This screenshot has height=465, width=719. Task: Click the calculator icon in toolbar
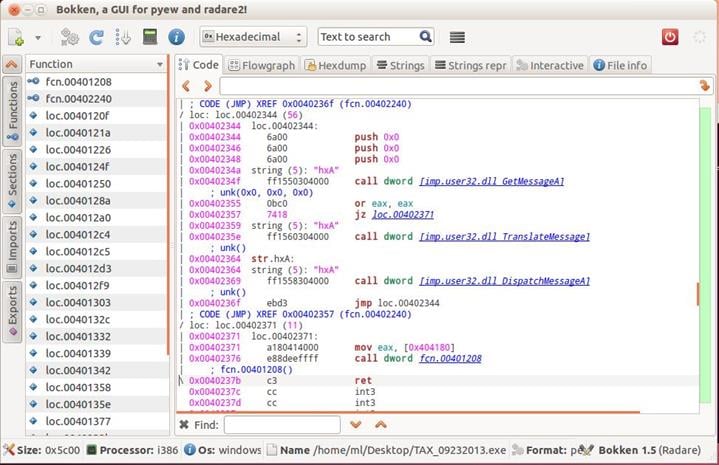[x=150, y=37]
